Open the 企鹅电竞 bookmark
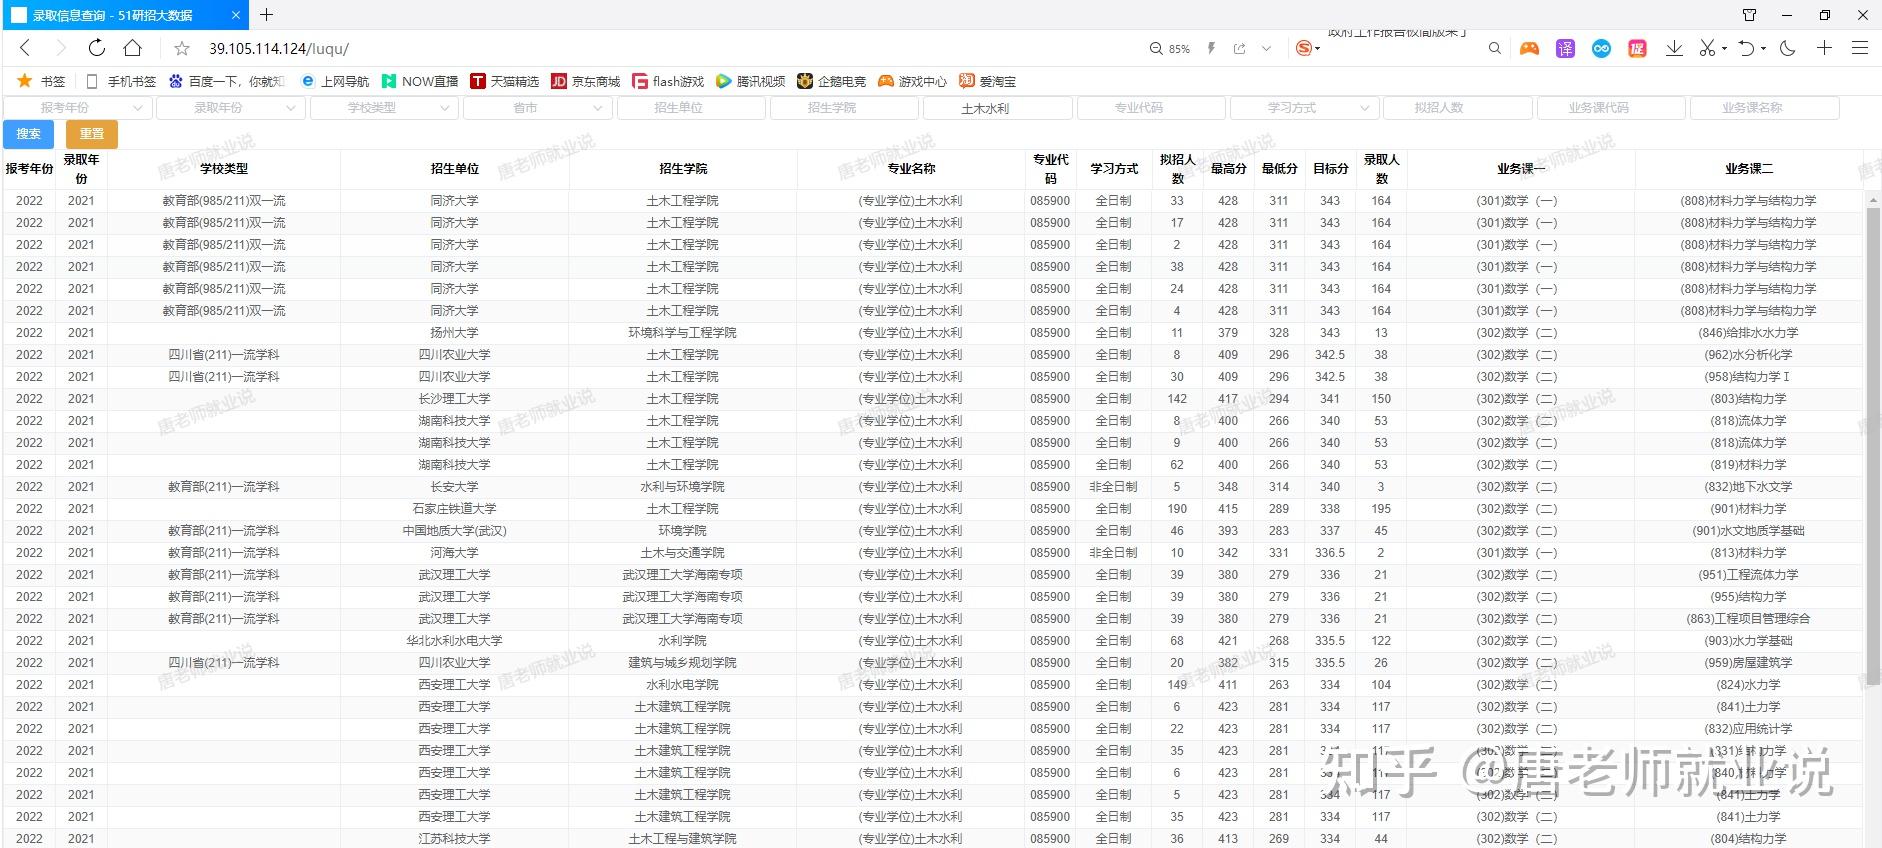This screenshot has width=1882, height=848. click(x=832, y=81)
